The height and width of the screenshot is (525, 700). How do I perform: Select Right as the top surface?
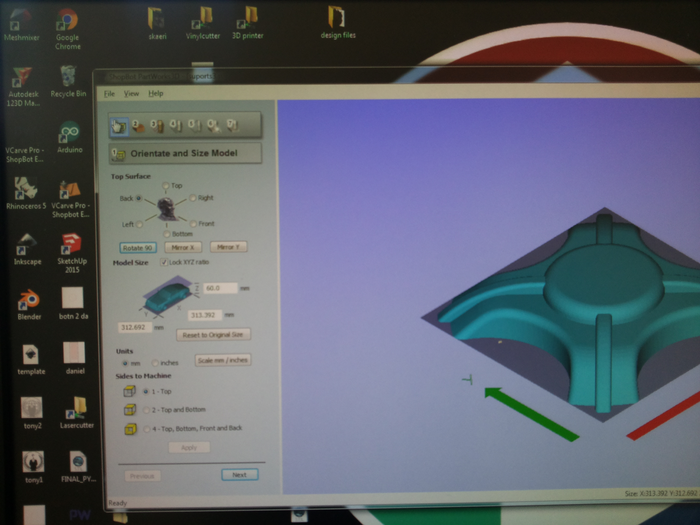click(x=193, y=197)
